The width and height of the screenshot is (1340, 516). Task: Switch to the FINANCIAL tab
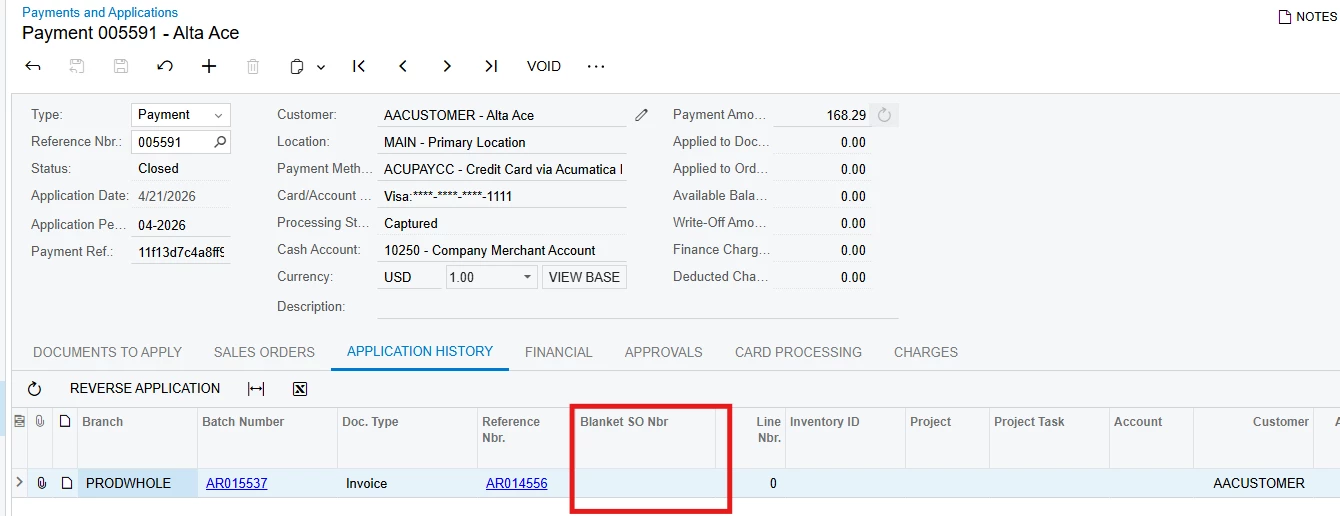(x=559, y=352)
